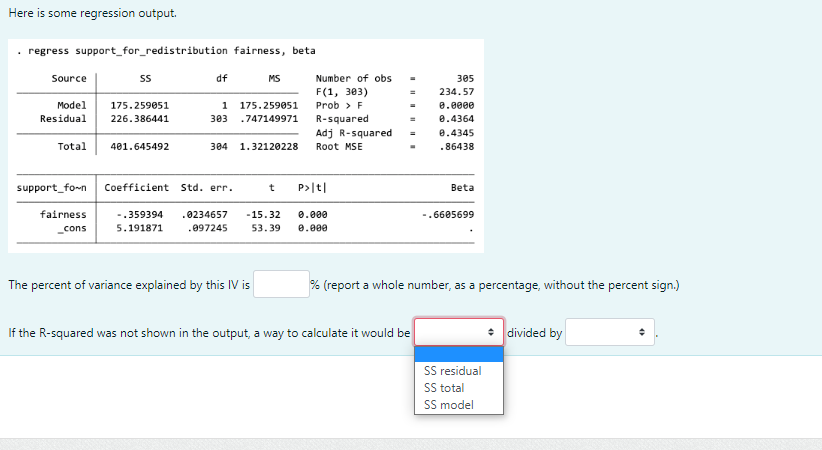Viewport: 822px width, 450px height.
Task: Click the Total SS value 401.645492
Action: [x=139, y=146]
